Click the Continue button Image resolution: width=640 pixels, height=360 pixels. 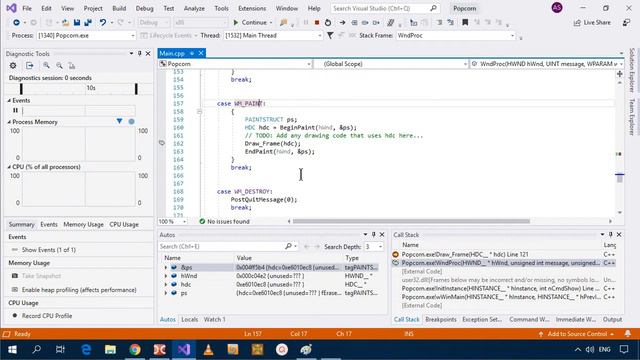pyautogui.click(x=250, y=23)
